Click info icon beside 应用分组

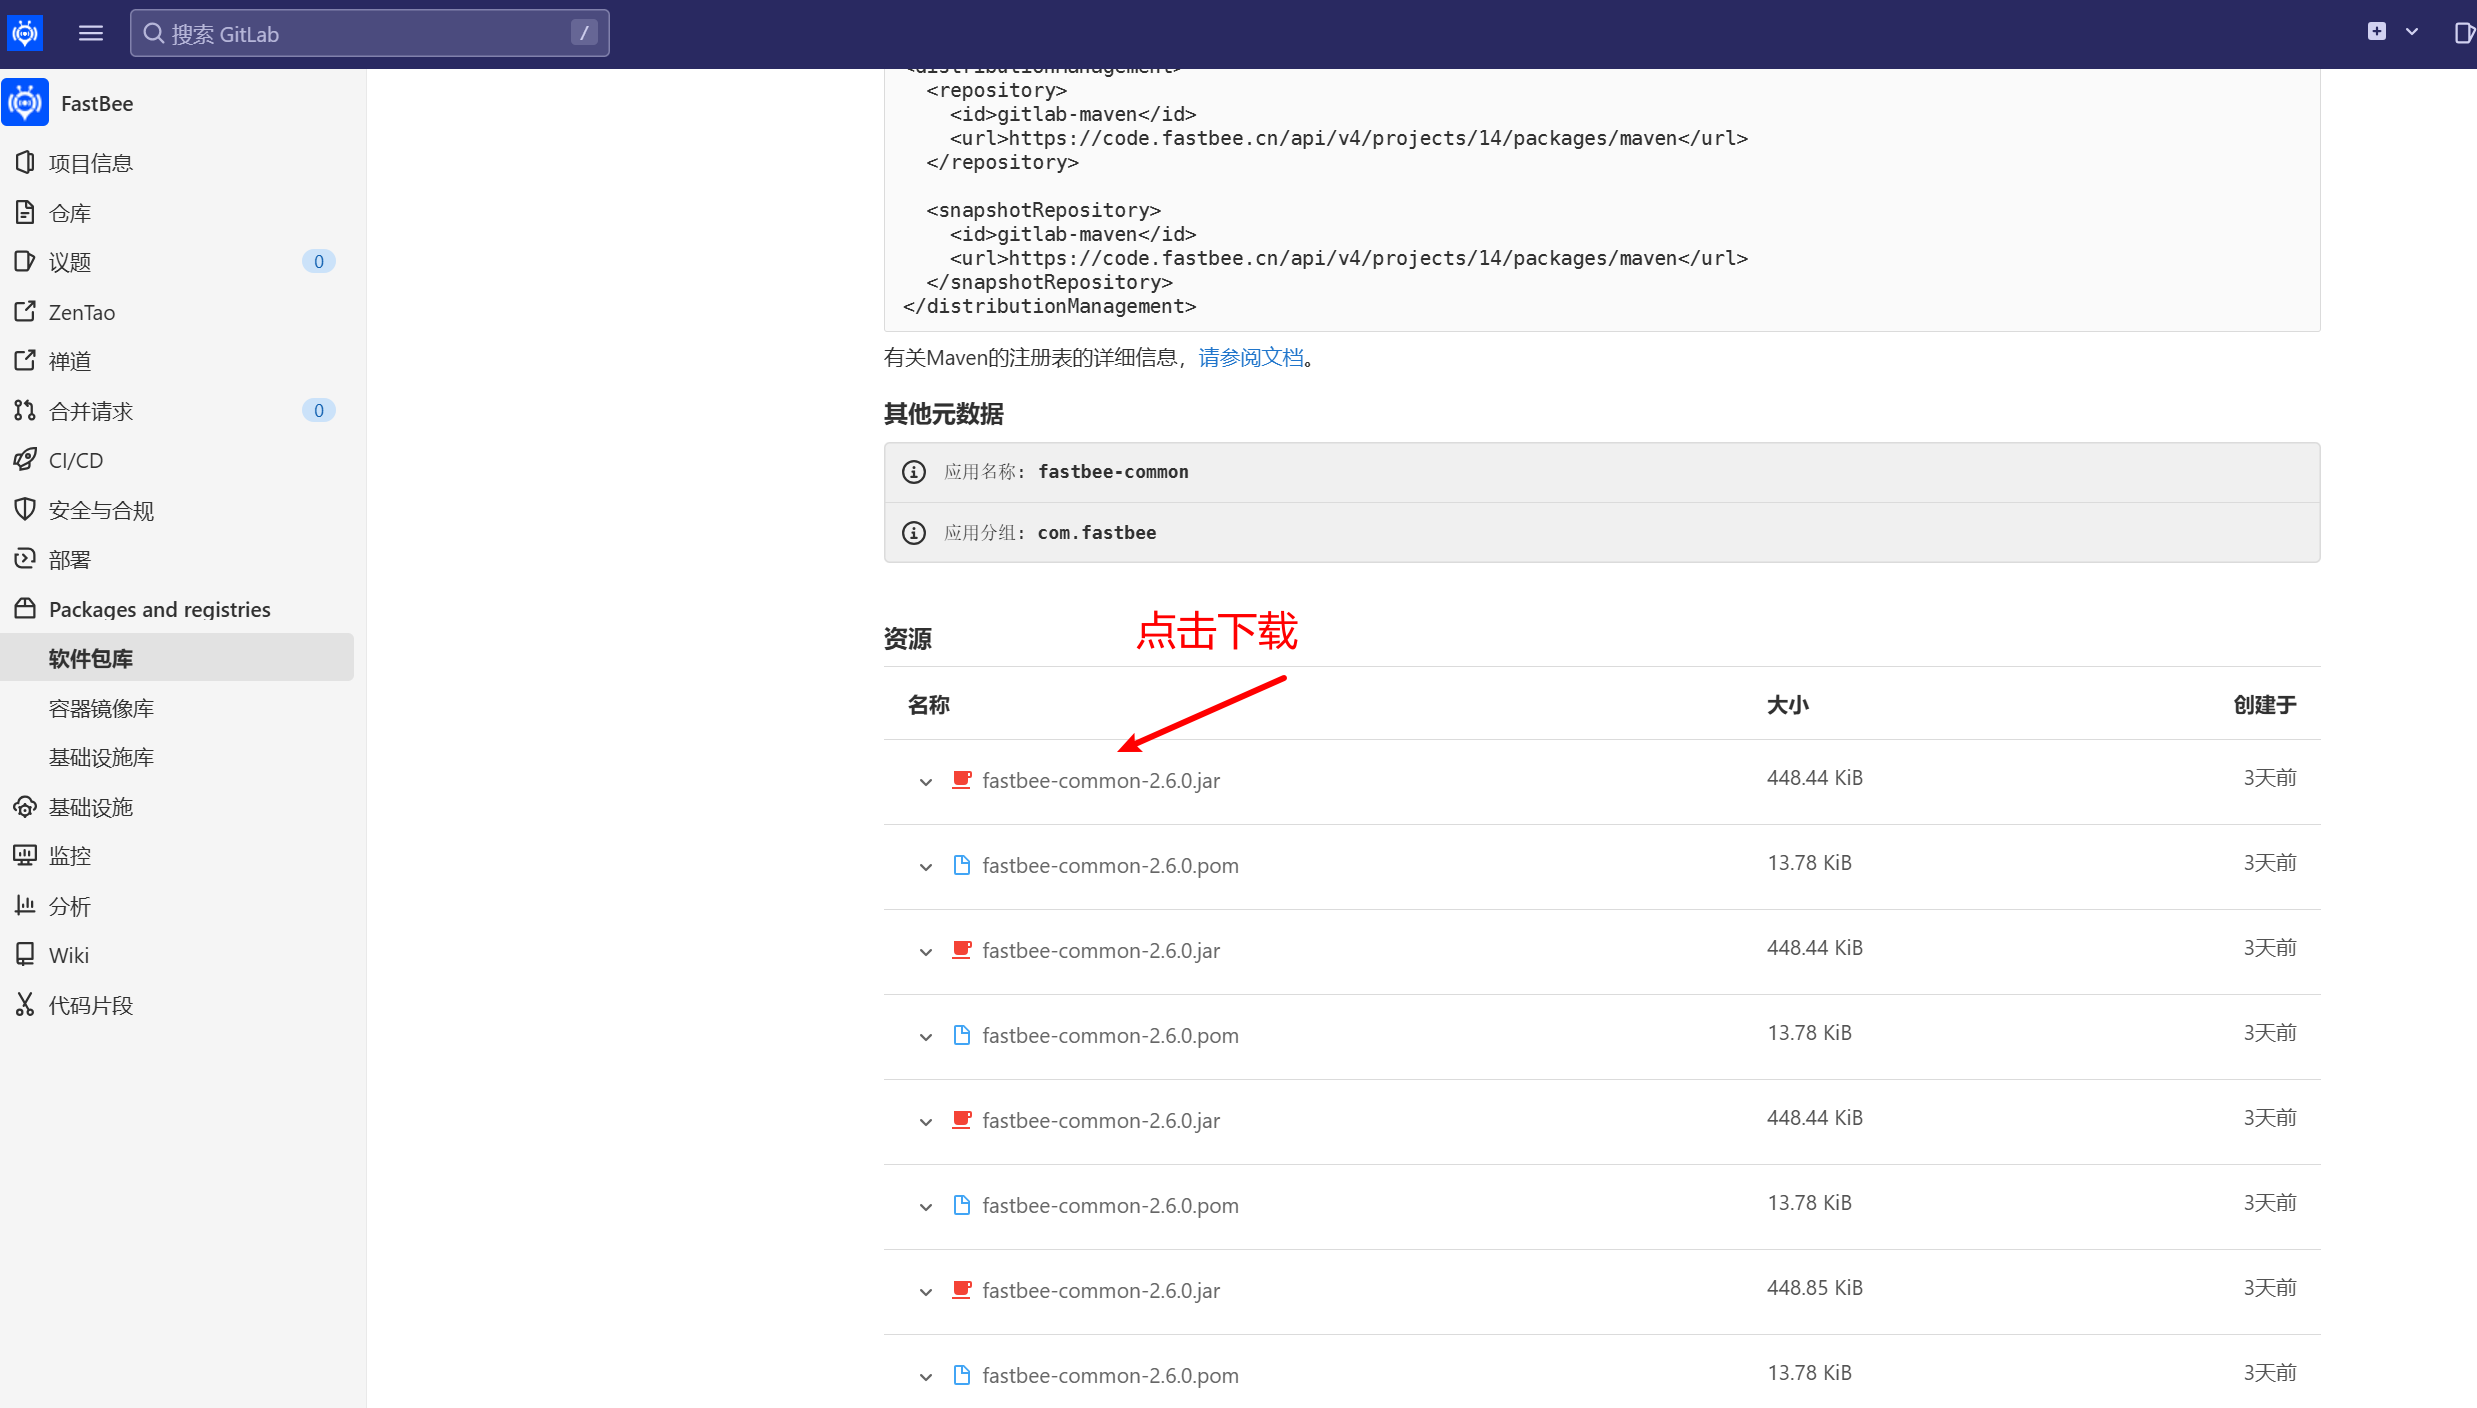point(914,533)
